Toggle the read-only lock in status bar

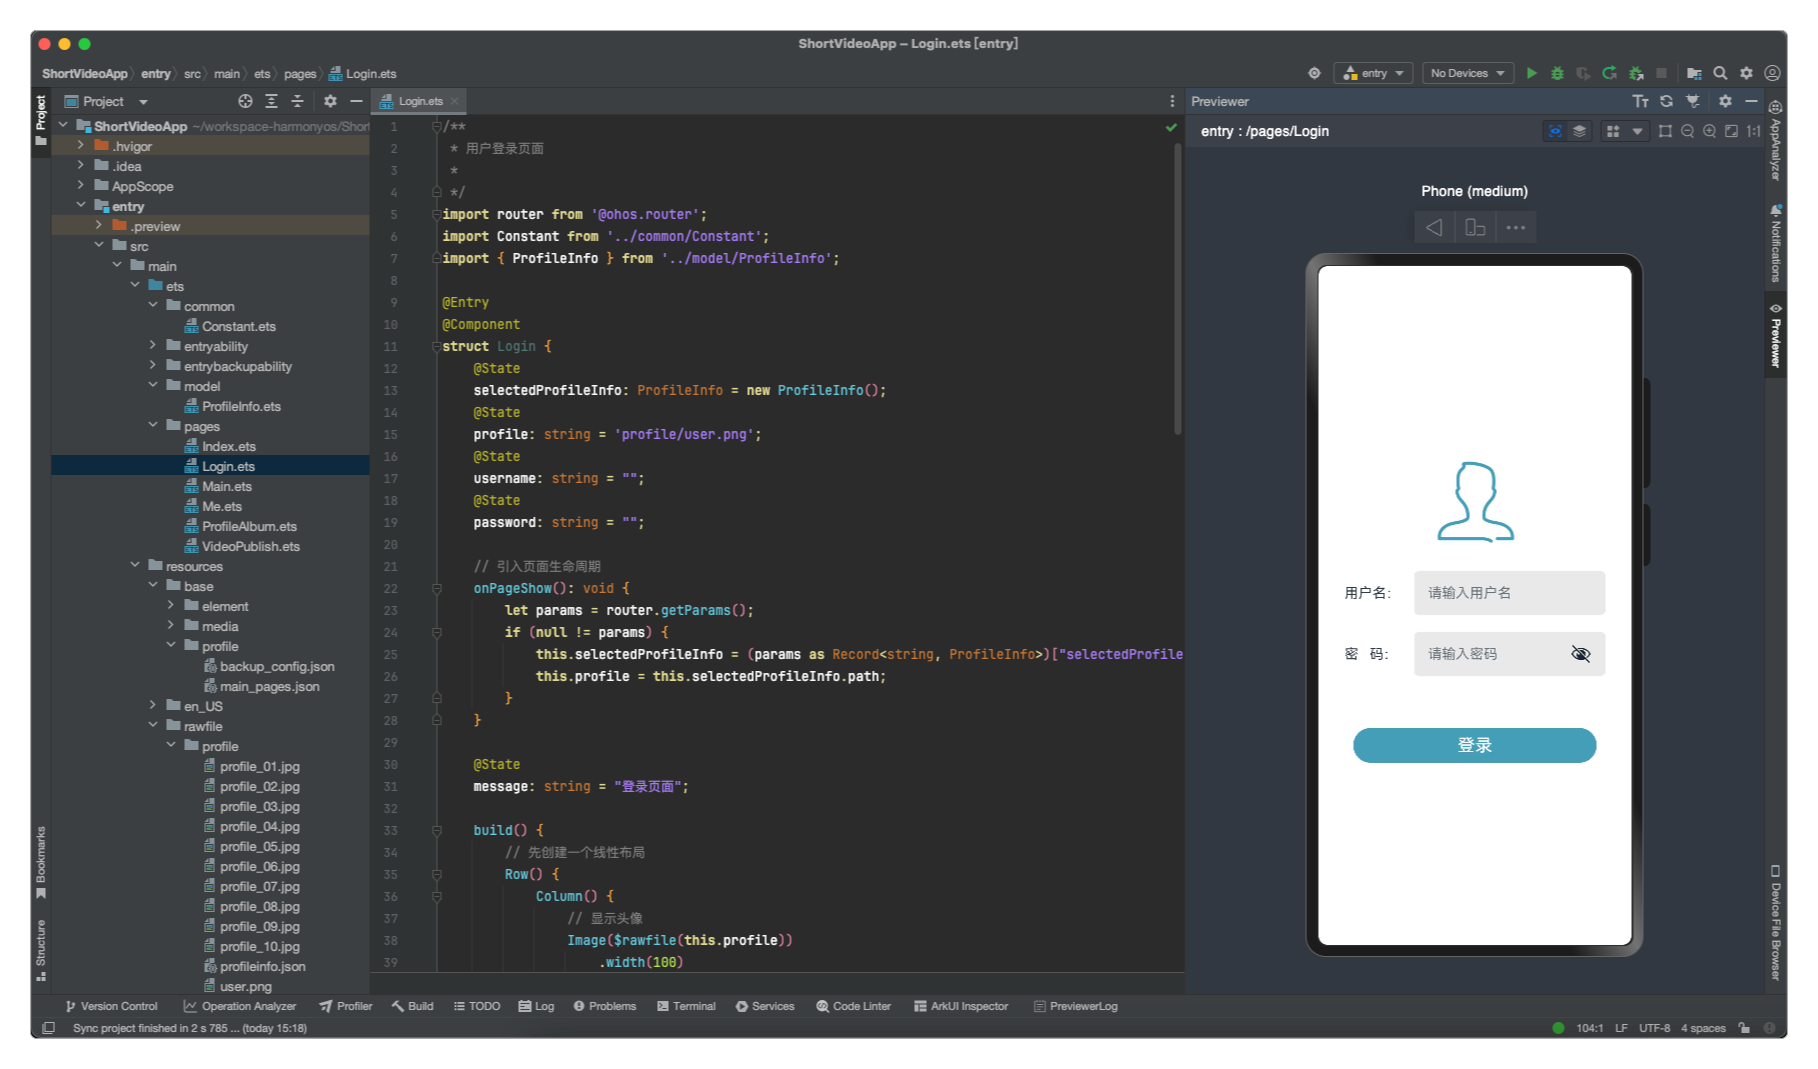click(1744, 1028)
